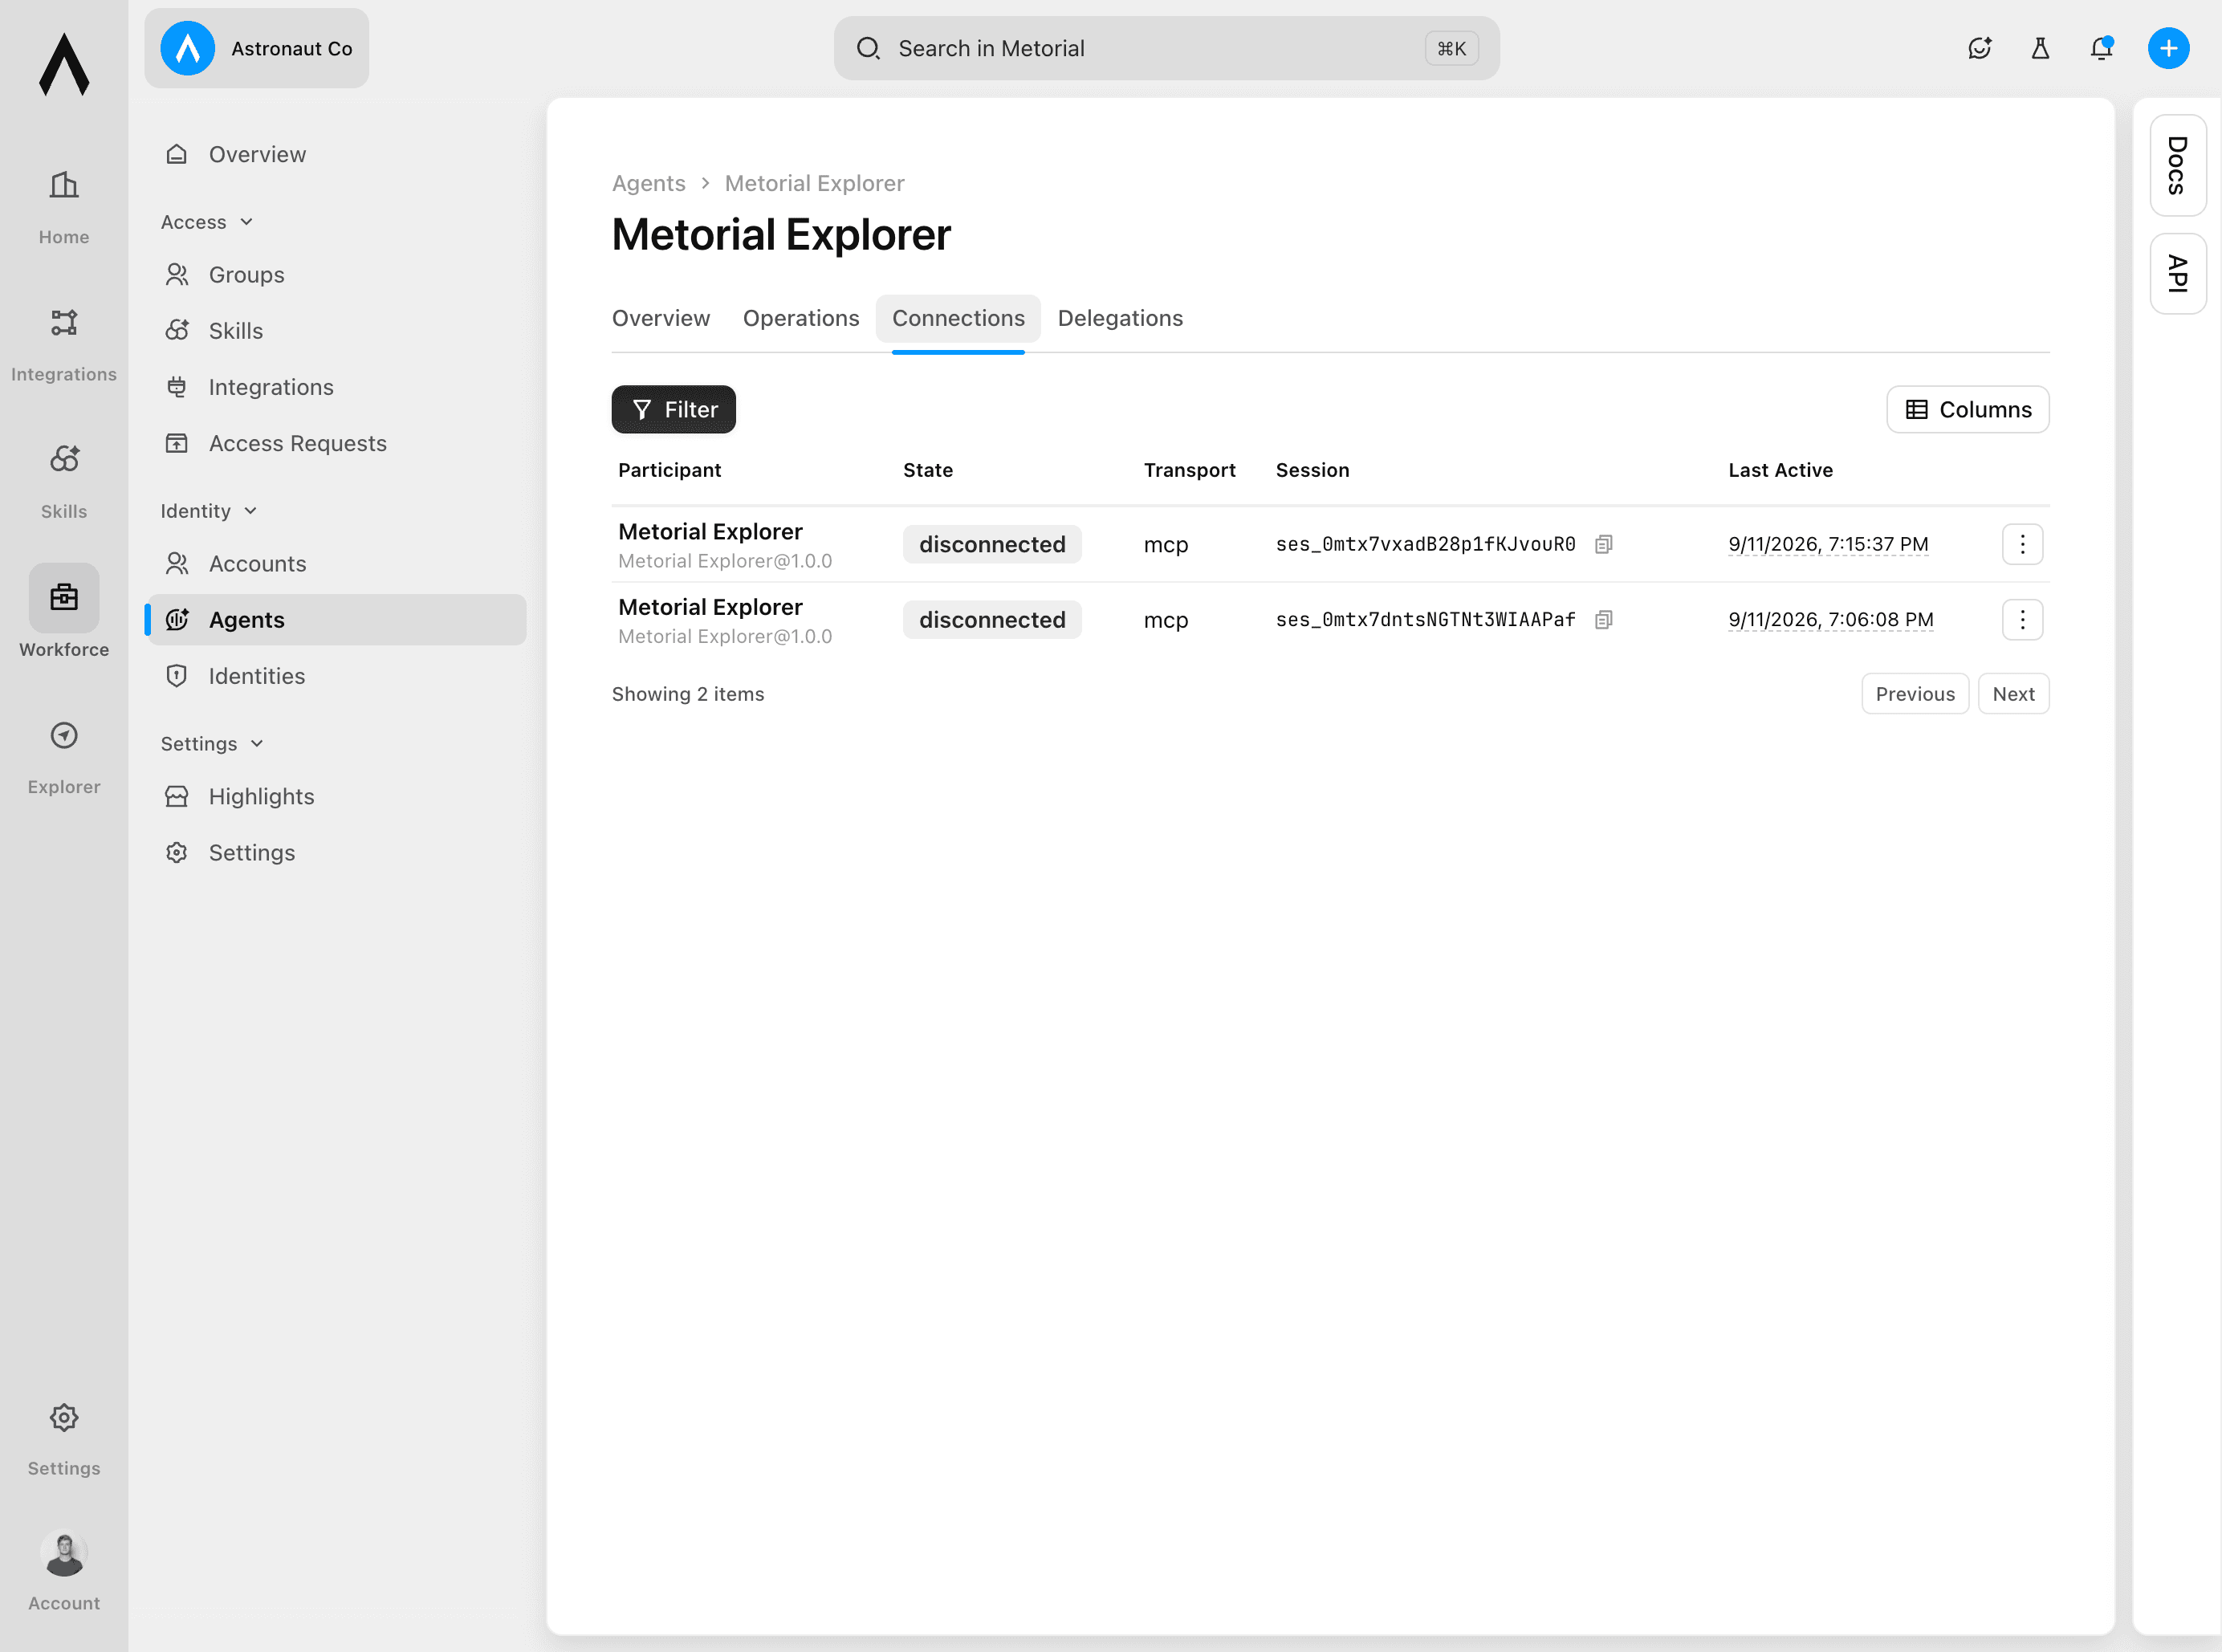The height and width of the screenshot is (1652, 2222).
Task: Copy session ID ses_0mtx7dntsNGTNt3WIAAPaf
Action: pyautogui.click(x=1603, y=620)
